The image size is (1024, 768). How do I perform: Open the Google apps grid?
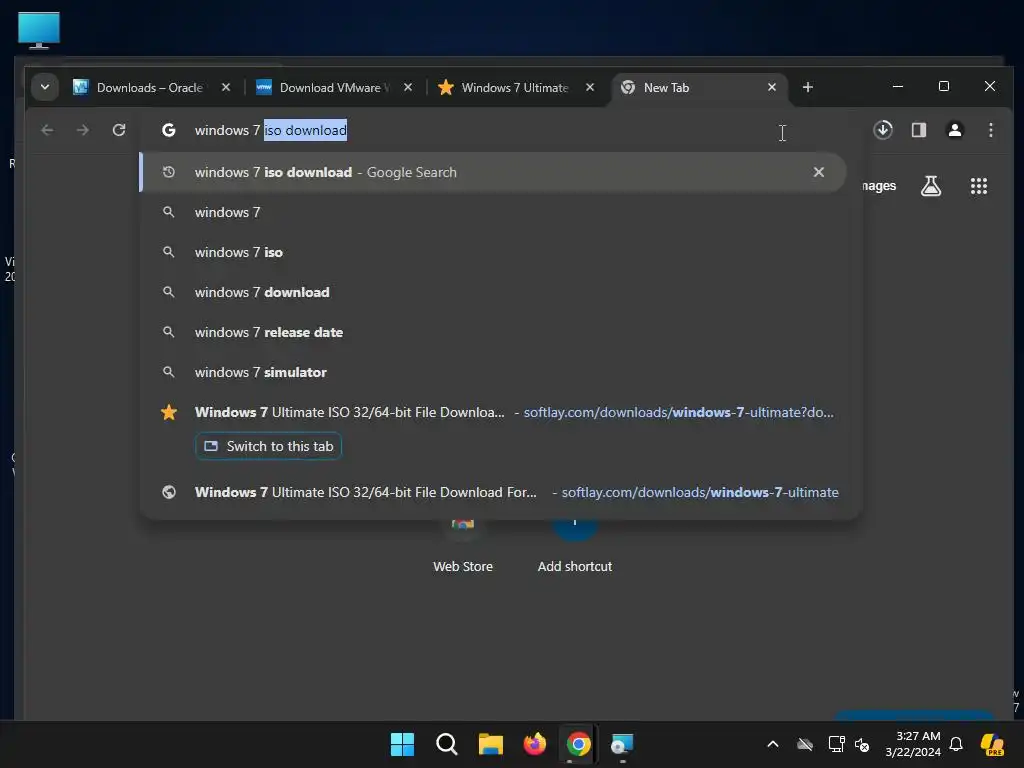point(978,186)
